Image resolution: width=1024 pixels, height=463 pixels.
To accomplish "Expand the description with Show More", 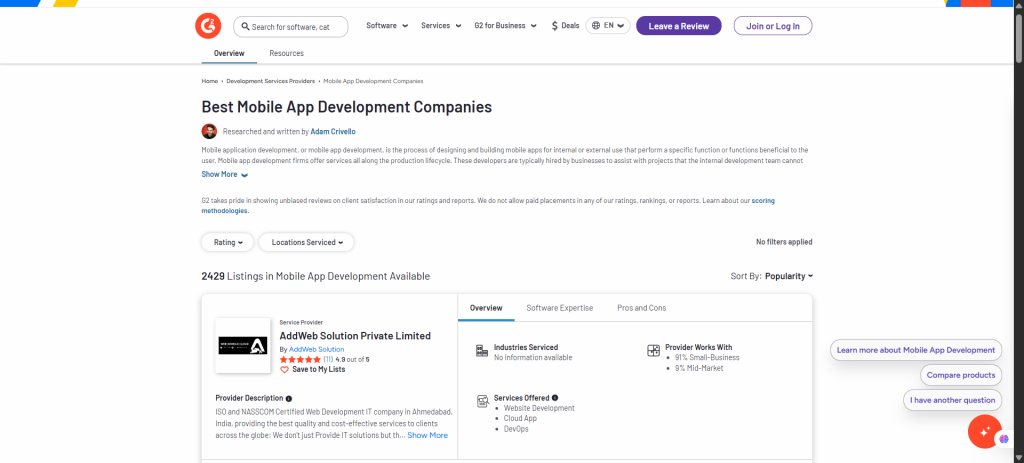I will click(x=224, y=174).
